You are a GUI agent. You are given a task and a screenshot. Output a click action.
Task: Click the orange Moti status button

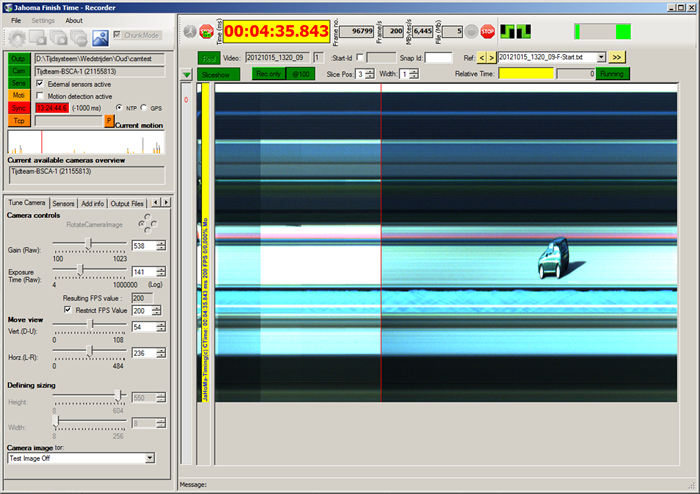tap(19, 95)
